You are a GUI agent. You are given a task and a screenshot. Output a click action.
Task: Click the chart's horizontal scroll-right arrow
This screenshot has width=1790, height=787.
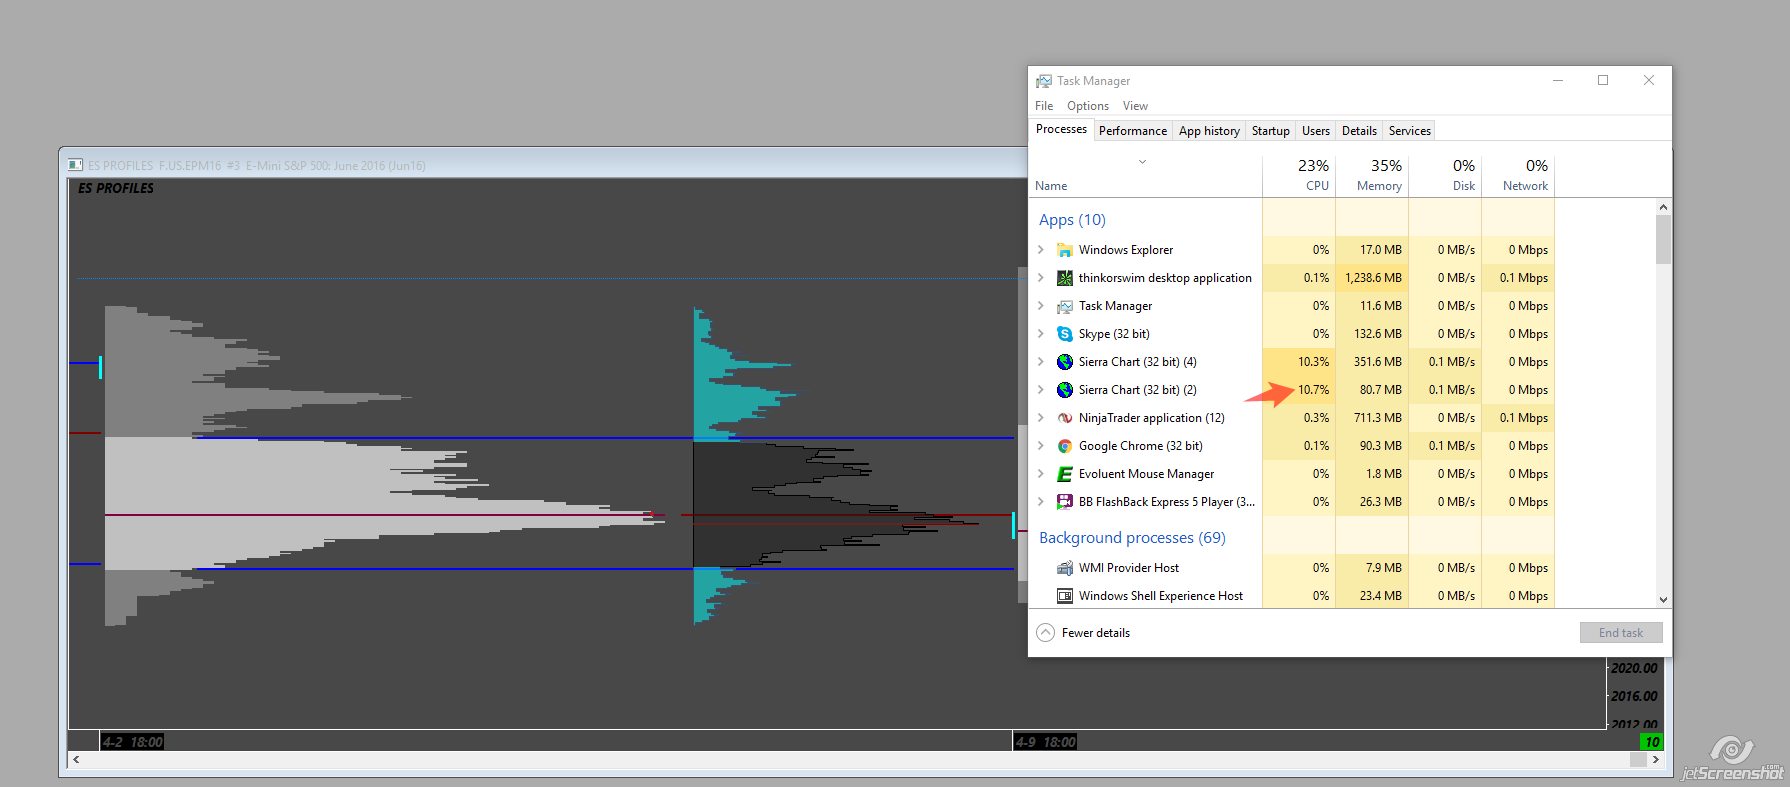pos(1657,760)
